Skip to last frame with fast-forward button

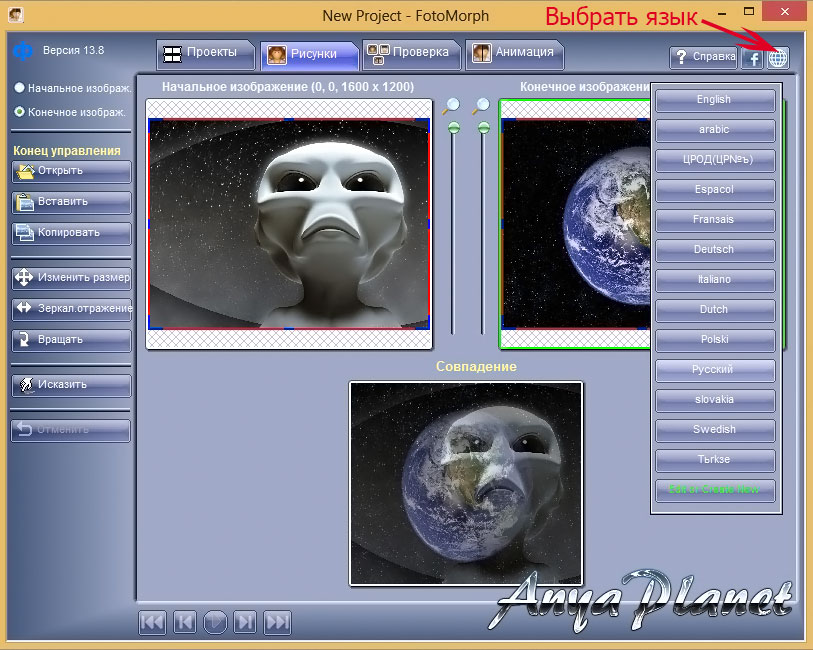277,622
